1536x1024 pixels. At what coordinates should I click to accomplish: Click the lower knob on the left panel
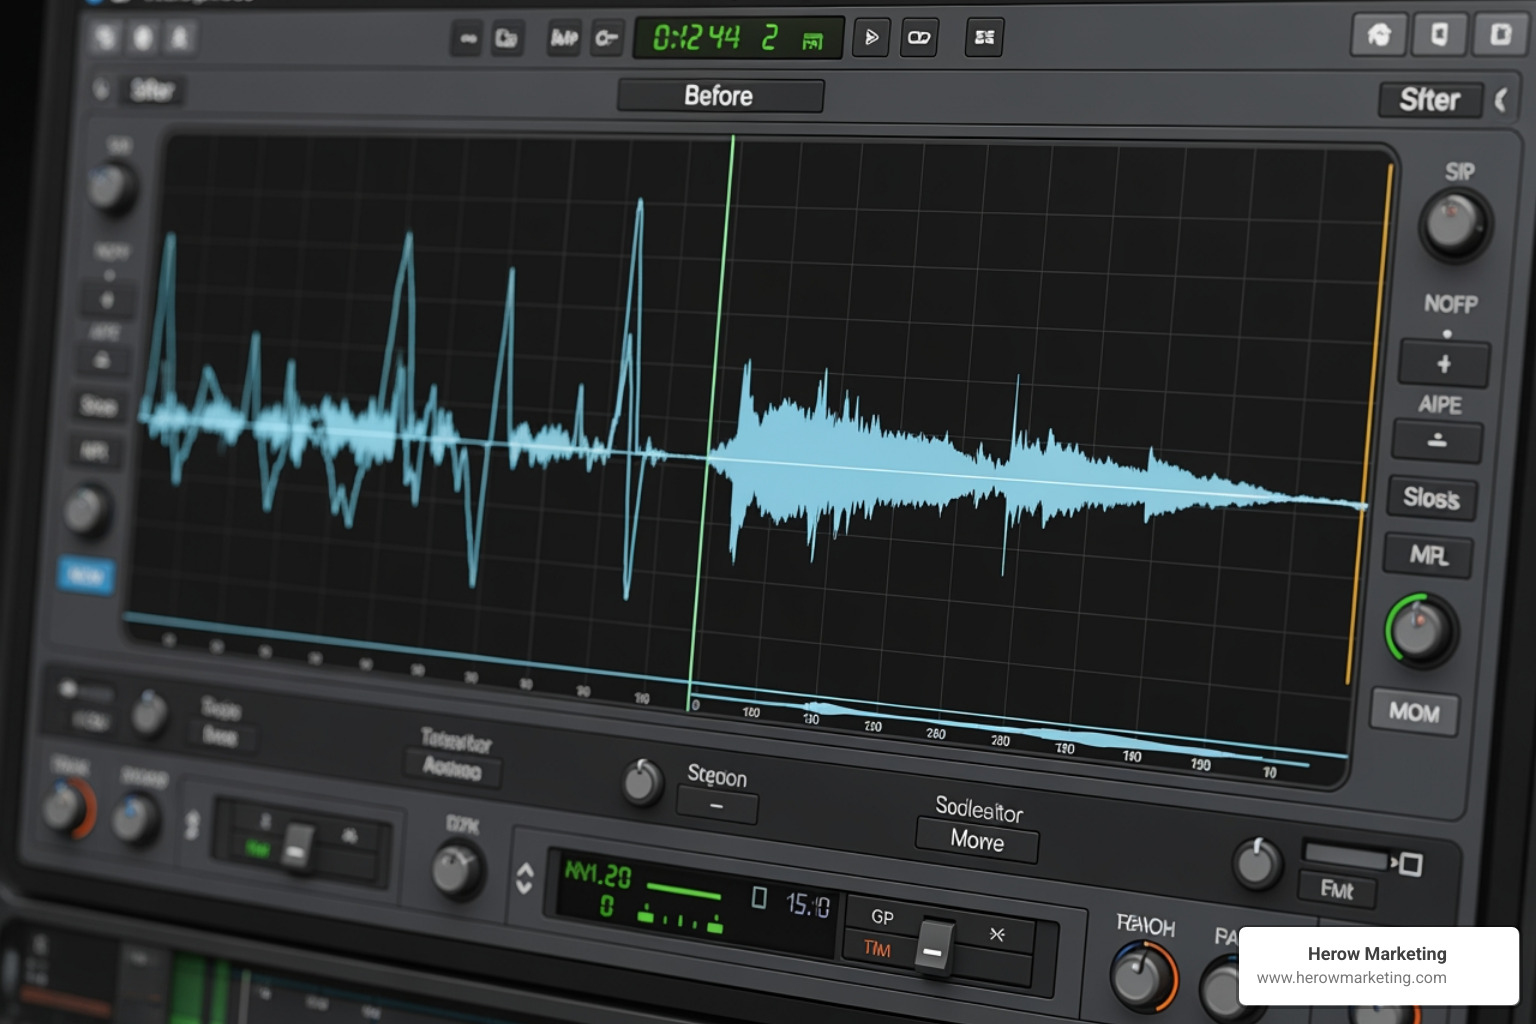click(88, 510)
